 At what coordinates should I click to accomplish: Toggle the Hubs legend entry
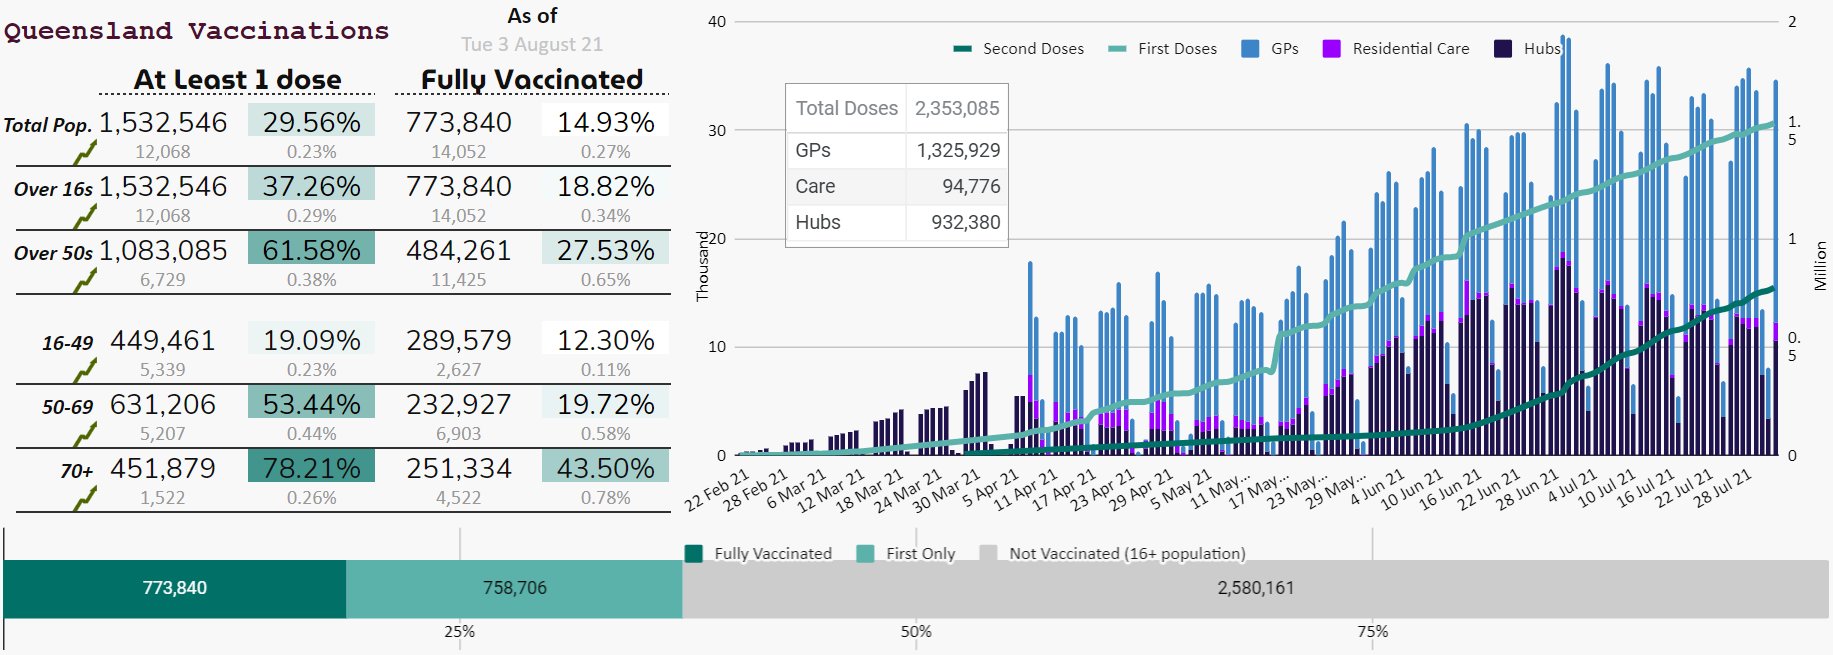(1527, 48)
